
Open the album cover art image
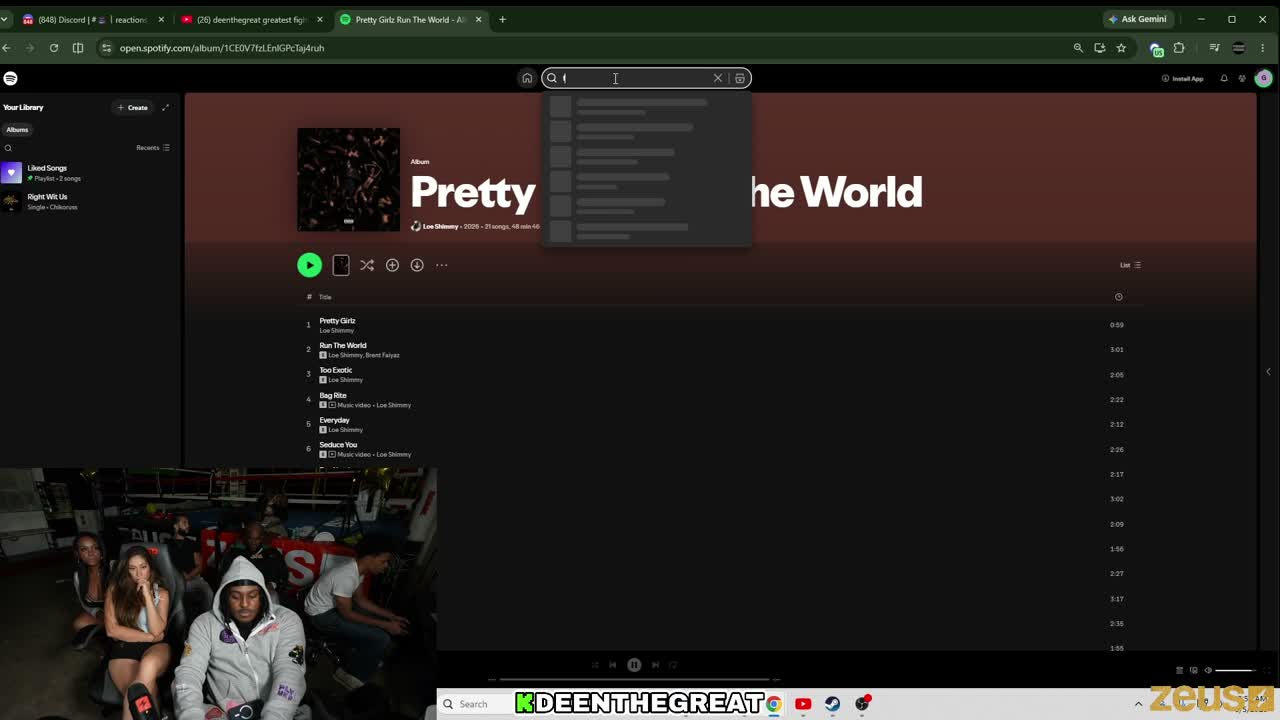point(348,179)
